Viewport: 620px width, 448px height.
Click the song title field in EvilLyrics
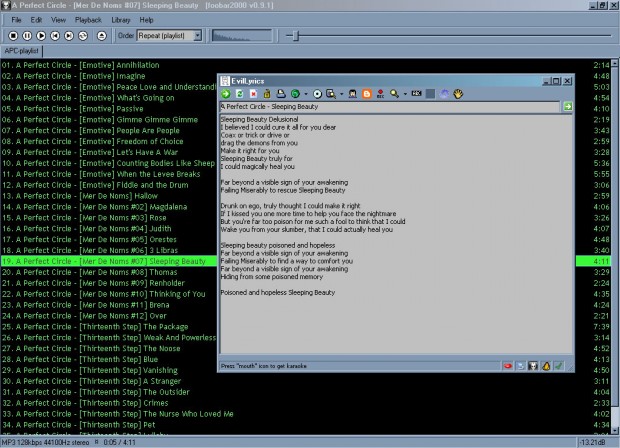[x=390, y=107]
